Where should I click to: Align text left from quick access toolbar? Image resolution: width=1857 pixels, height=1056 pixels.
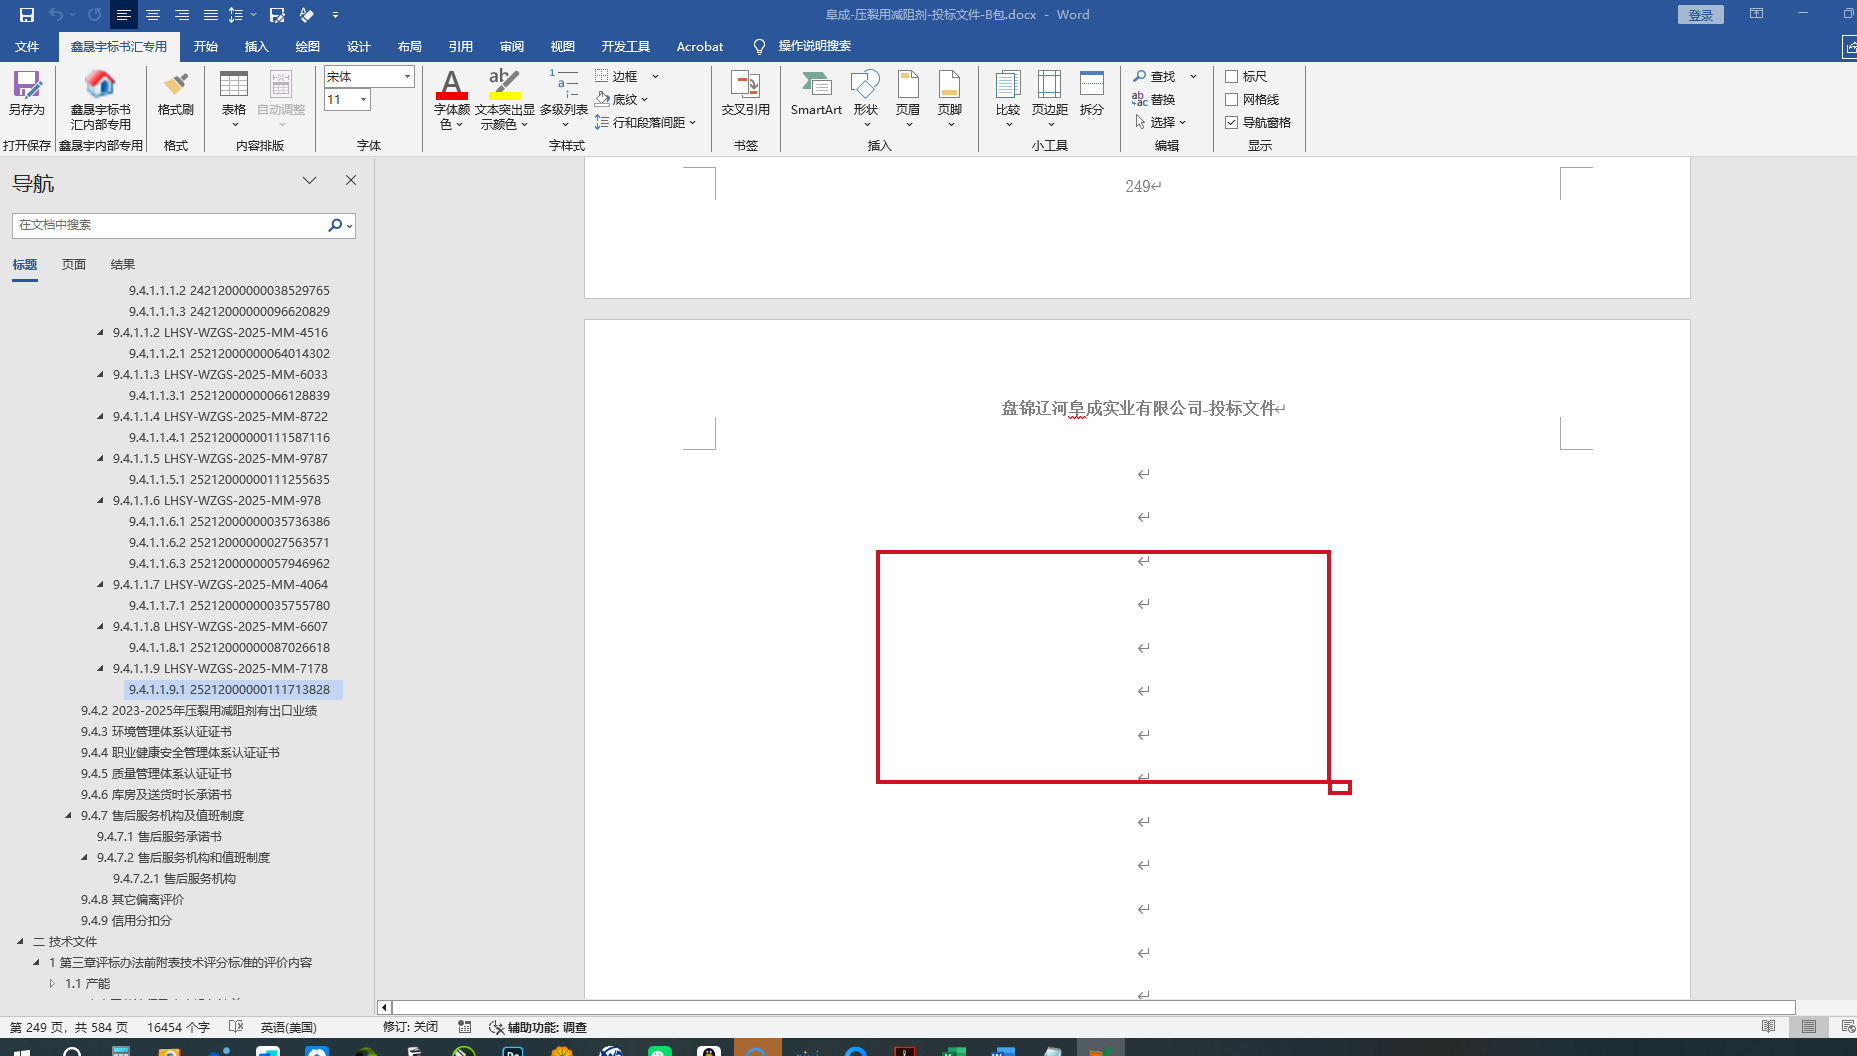[x=123, y=15]
